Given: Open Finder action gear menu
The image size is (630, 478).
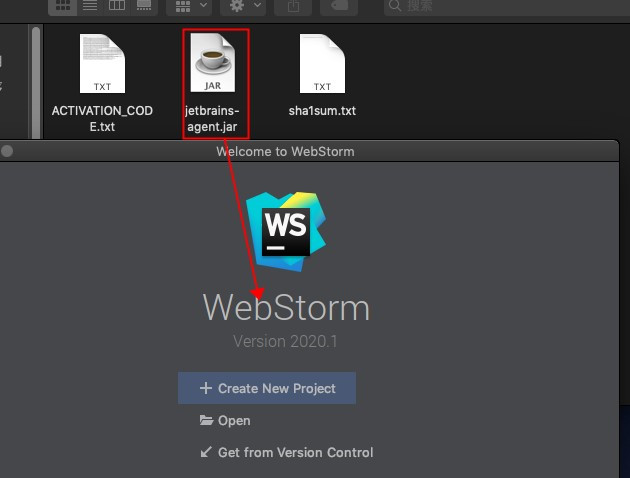Looking at the screenshot, I should tap(243, 6).
